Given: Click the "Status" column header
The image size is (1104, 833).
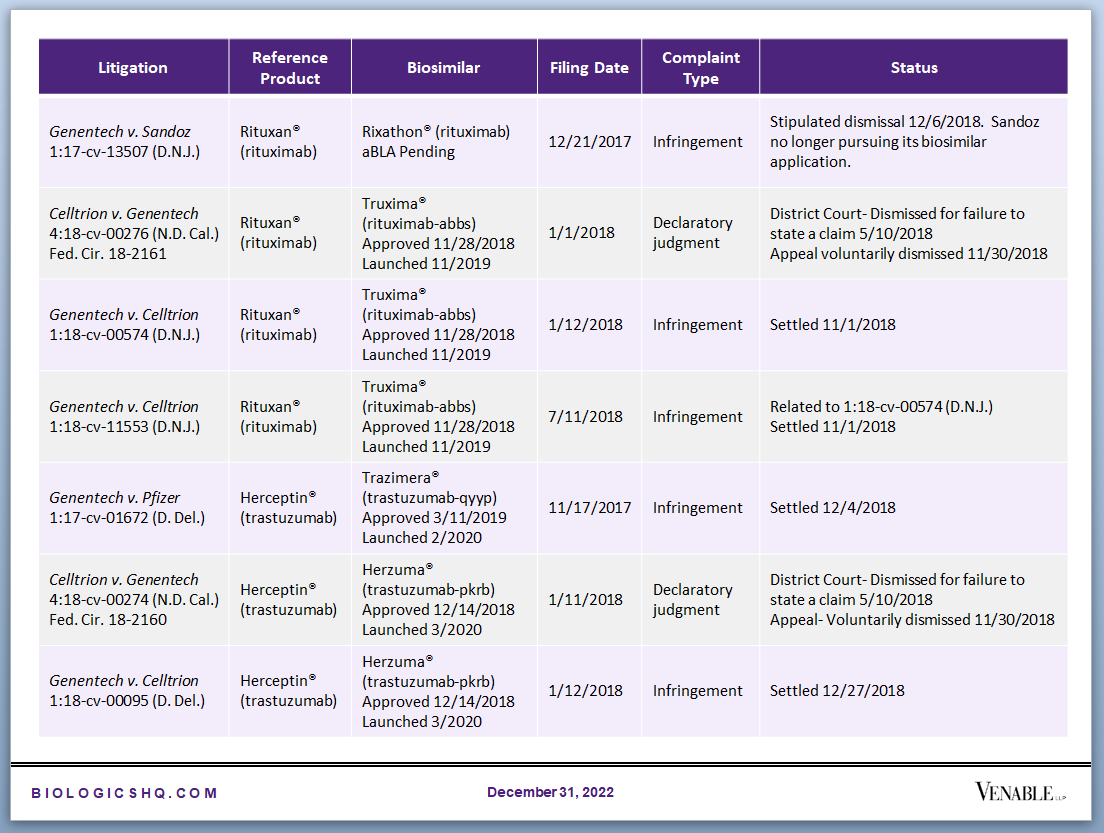Looking at the screenshot, I should [x=914, y=68].
